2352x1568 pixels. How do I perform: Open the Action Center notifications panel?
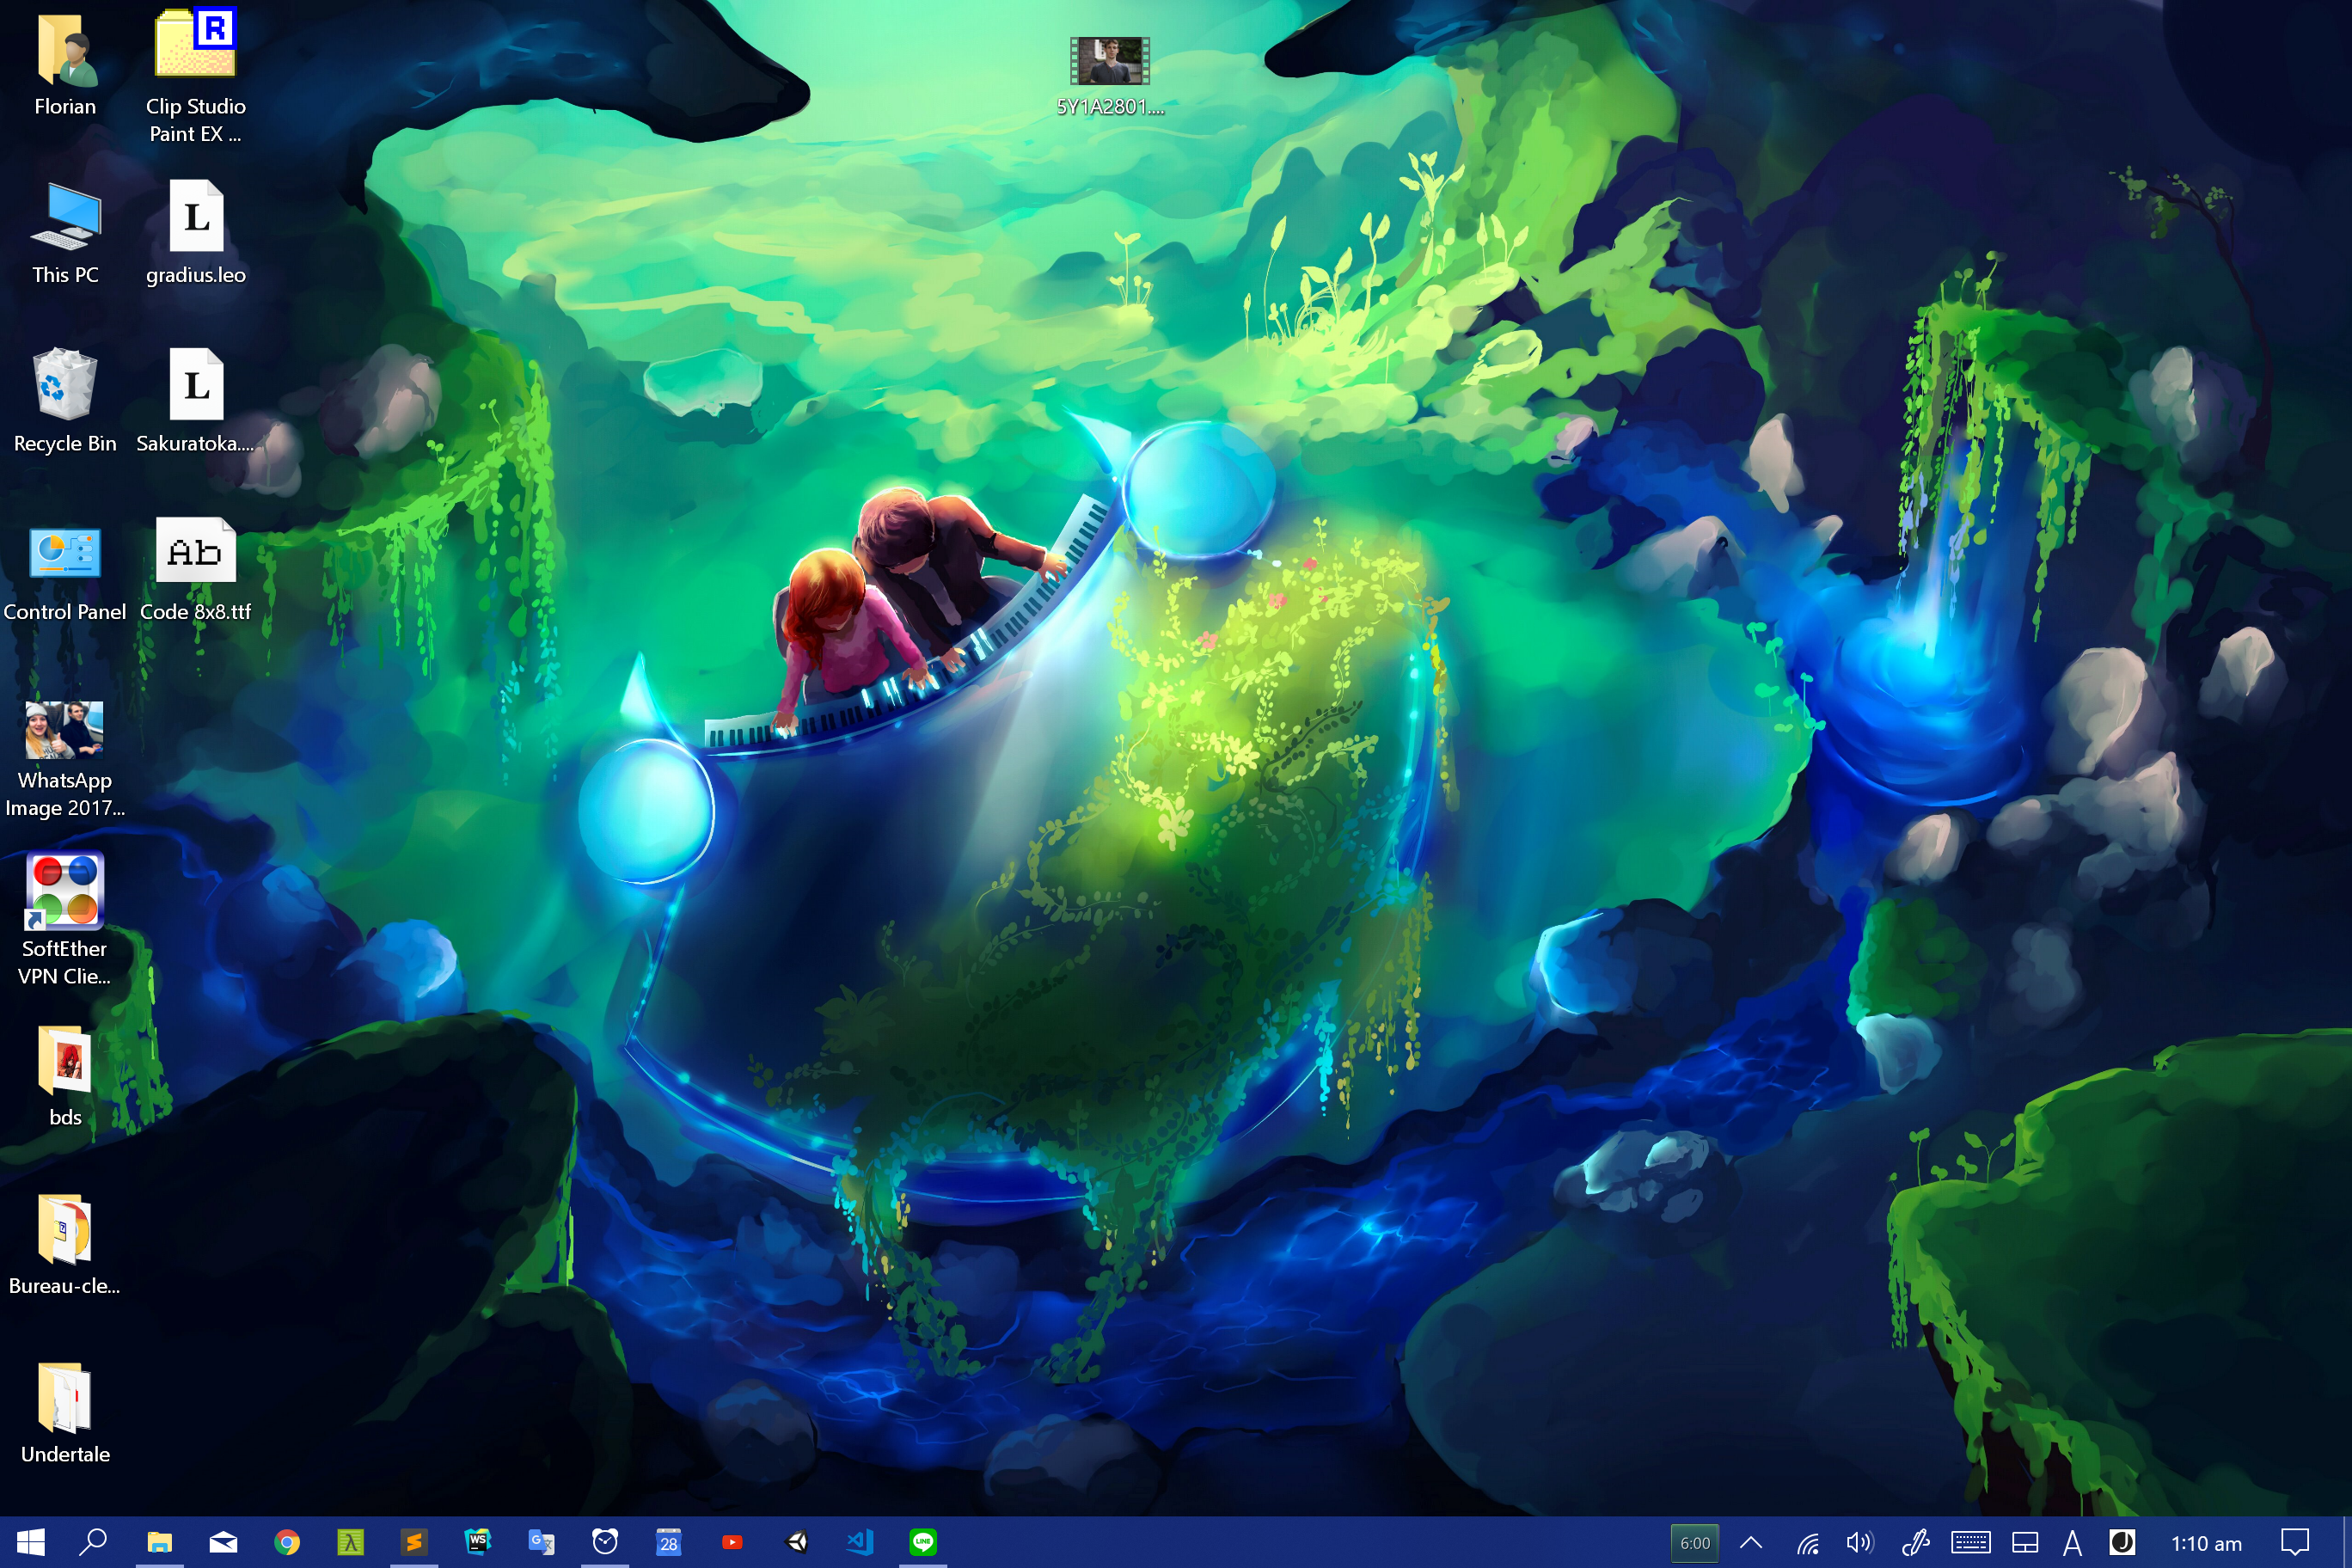click(2294, 1543)
